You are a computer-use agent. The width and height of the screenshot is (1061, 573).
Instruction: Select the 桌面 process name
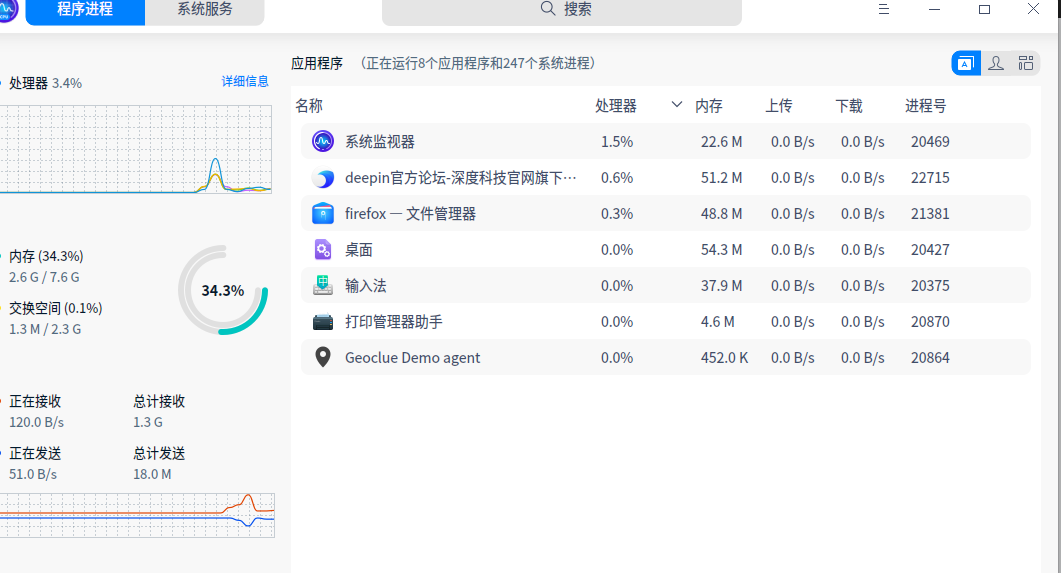click(x=359, y=250)
